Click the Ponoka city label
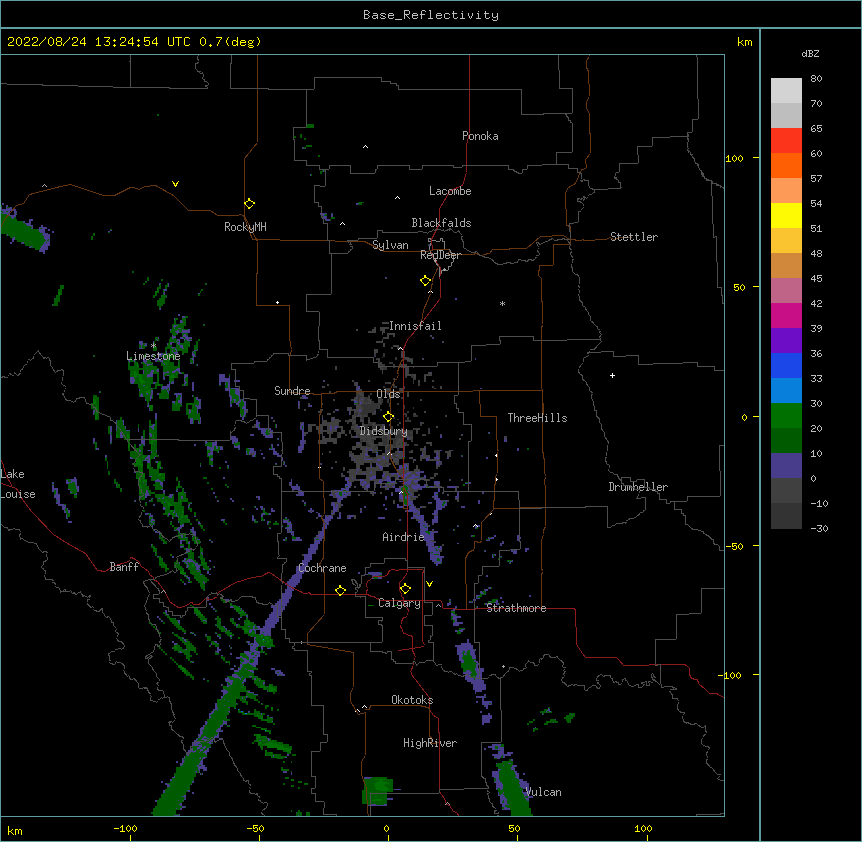 (x=480, y=136)
